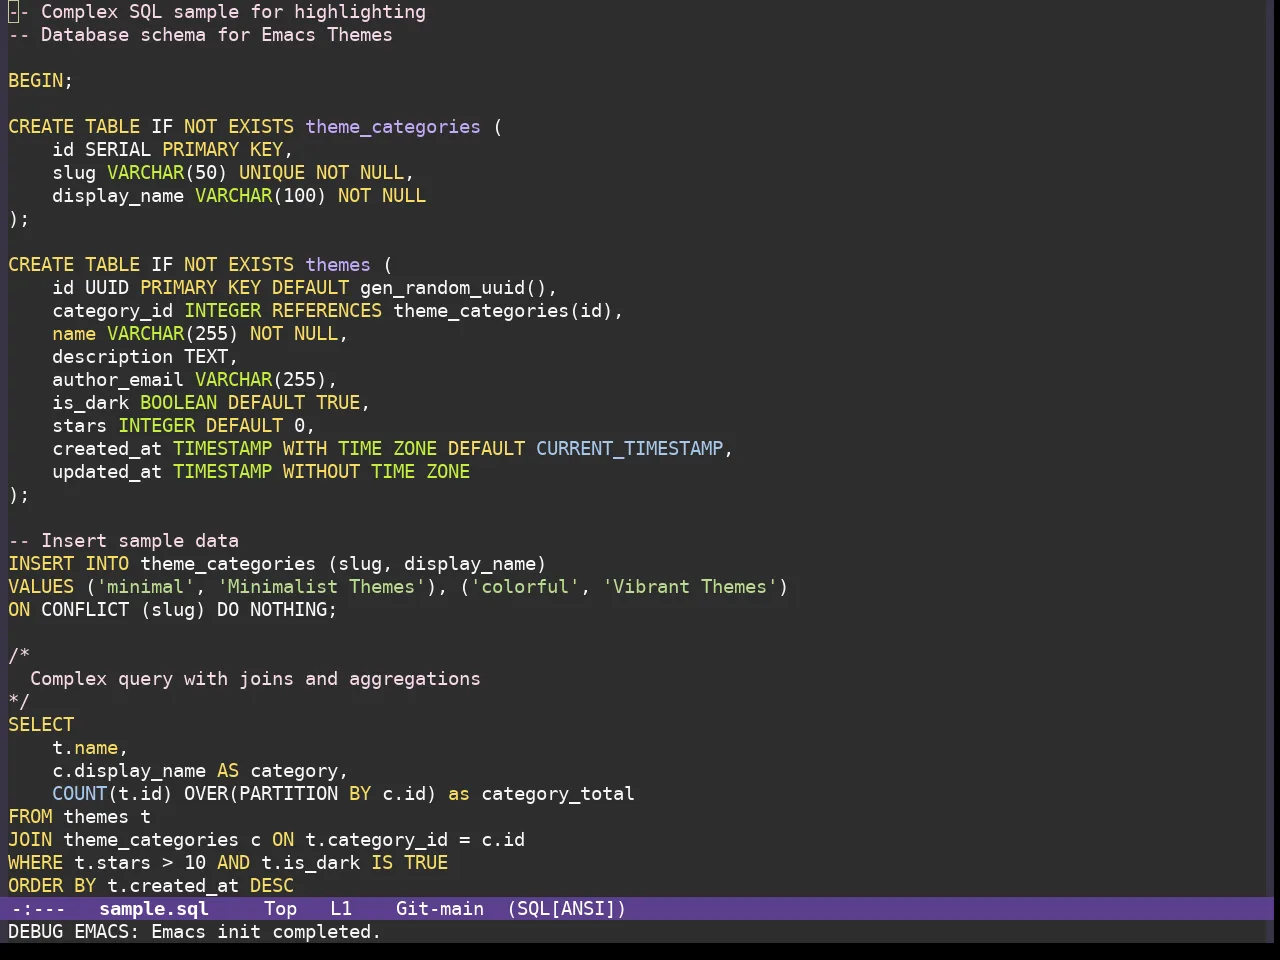Click gen_random_uuid() function call
Image resolution: width=1280 pixels, height=960 pixels.
[x=453, y=288]
